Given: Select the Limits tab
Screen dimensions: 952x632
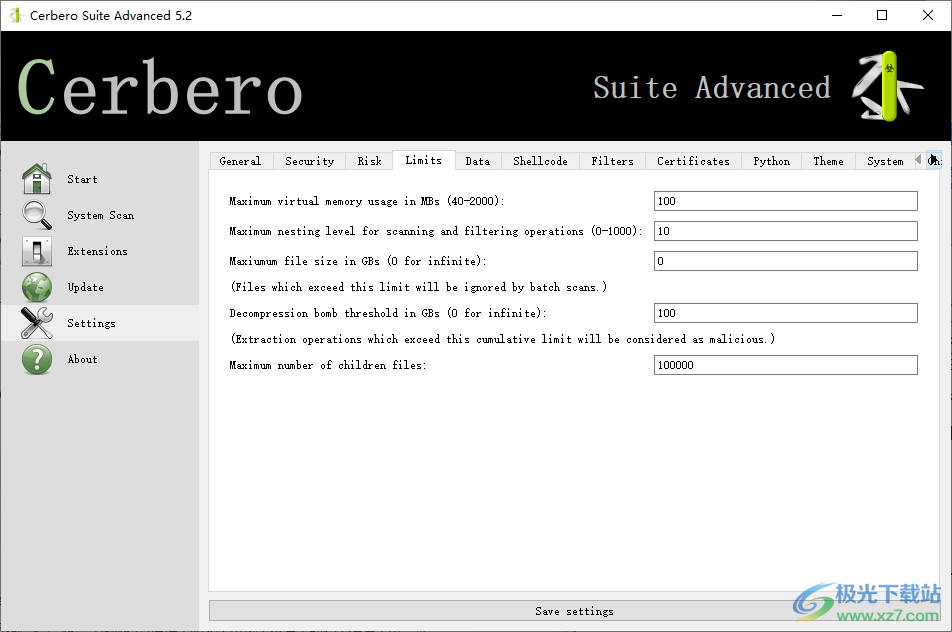Looking at the screenshot, I should pyautogui.click(x=424, y=160).
